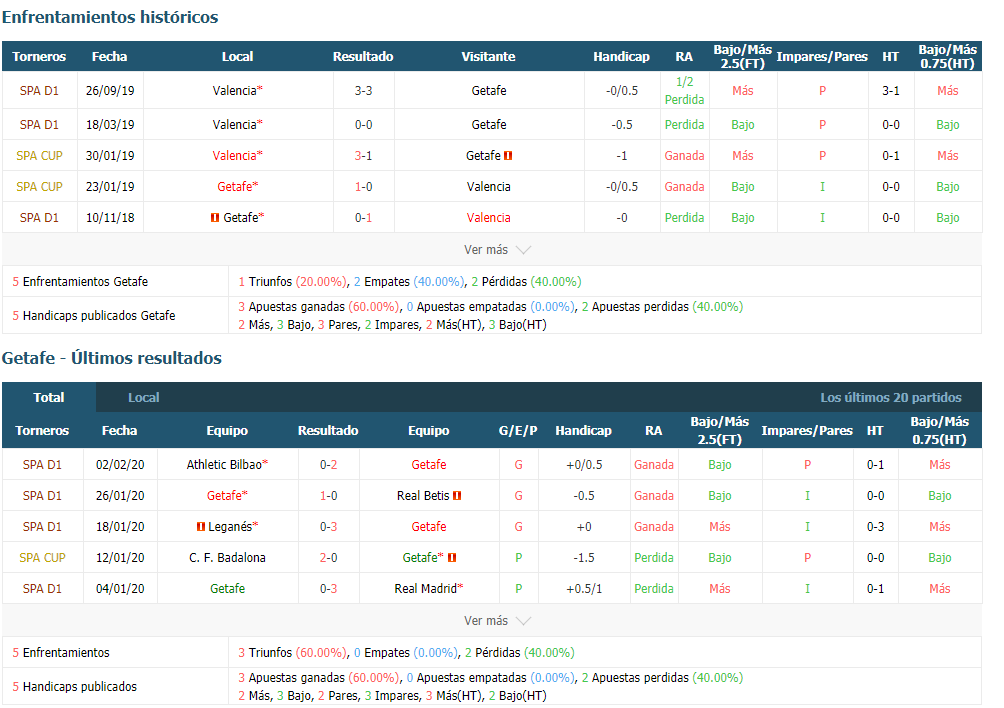Viewport: 1004px width, 708px height.
Task: Click 5 Handicaps publicados Getafe label
Action: [x=93, y=316]
